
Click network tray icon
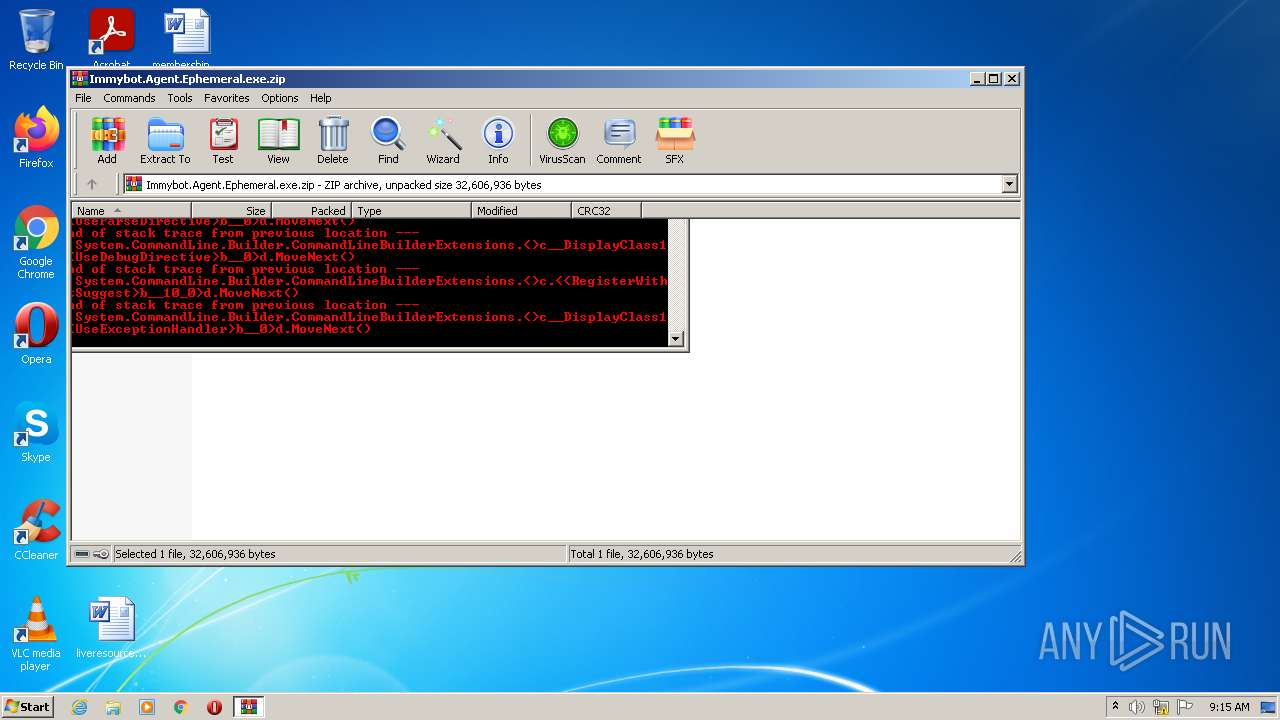1161,707
